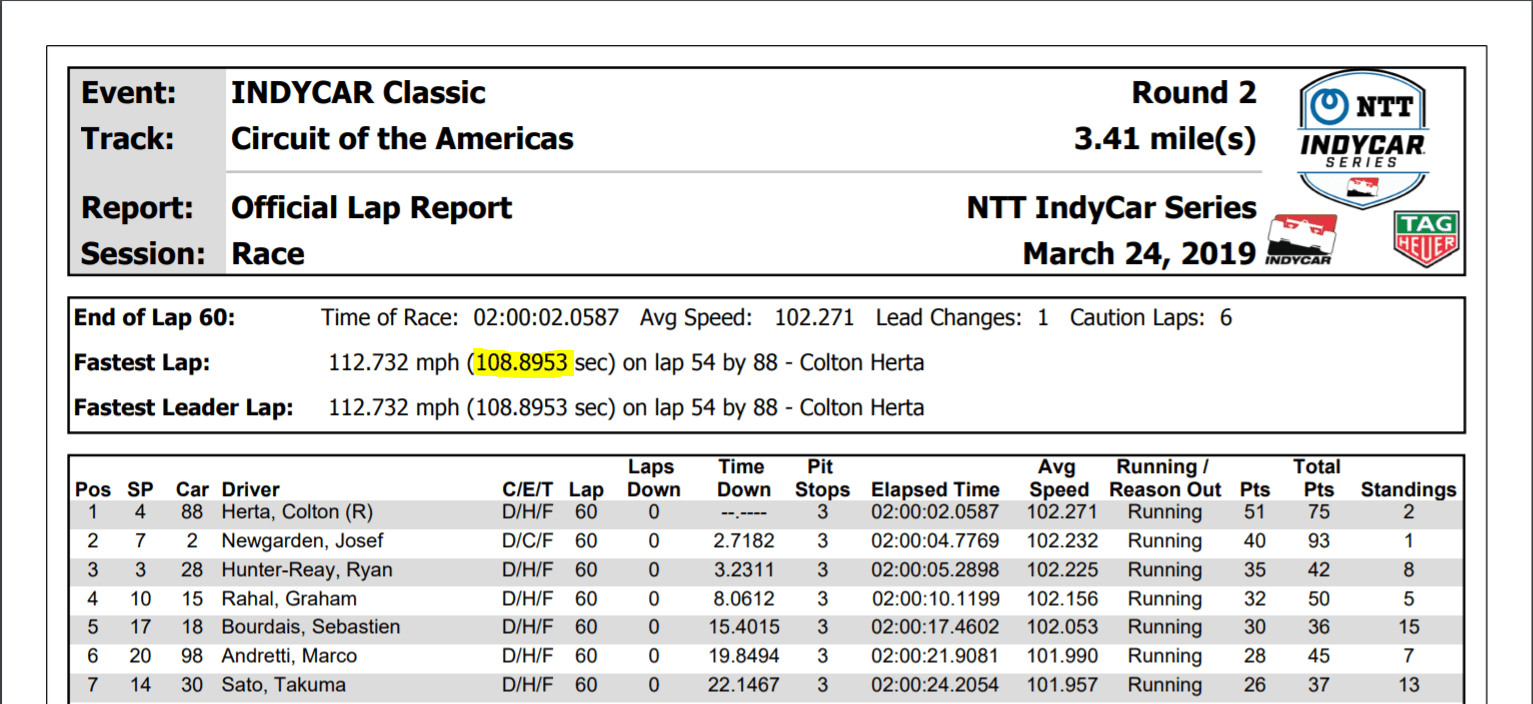Click Sato's time down value 22.1467

(742, 685)
